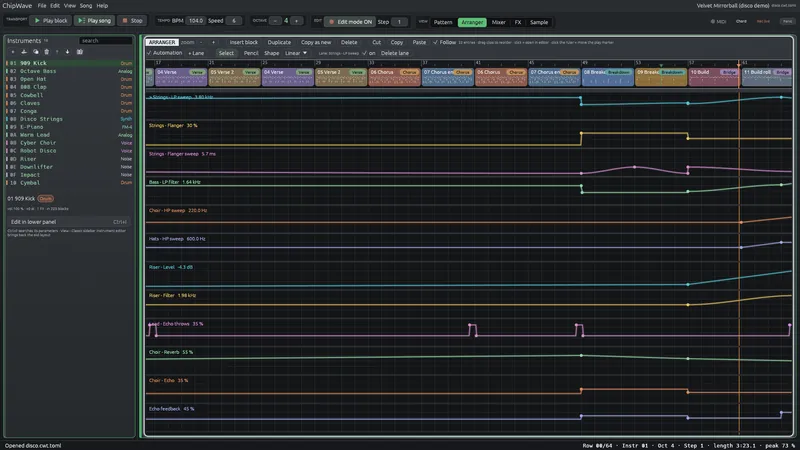Open the Help menu

pos(102,6)
